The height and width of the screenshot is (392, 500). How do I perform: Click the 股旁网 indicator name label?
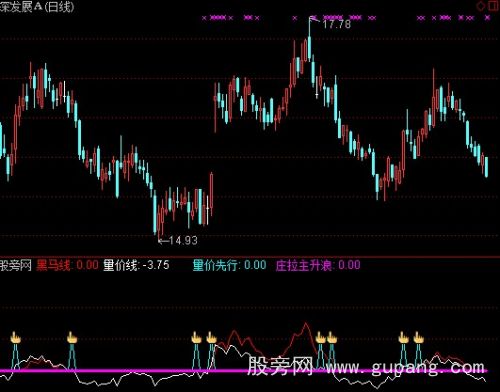click(x=16, y=266)
